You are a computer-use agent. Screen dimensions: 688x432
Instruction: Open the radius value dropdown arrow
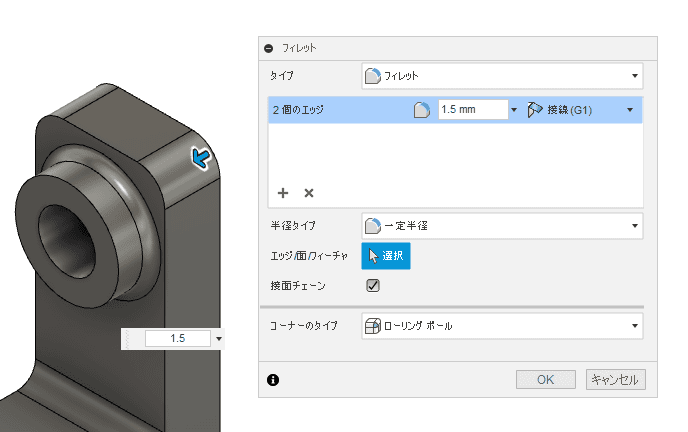tap(514, 110)
